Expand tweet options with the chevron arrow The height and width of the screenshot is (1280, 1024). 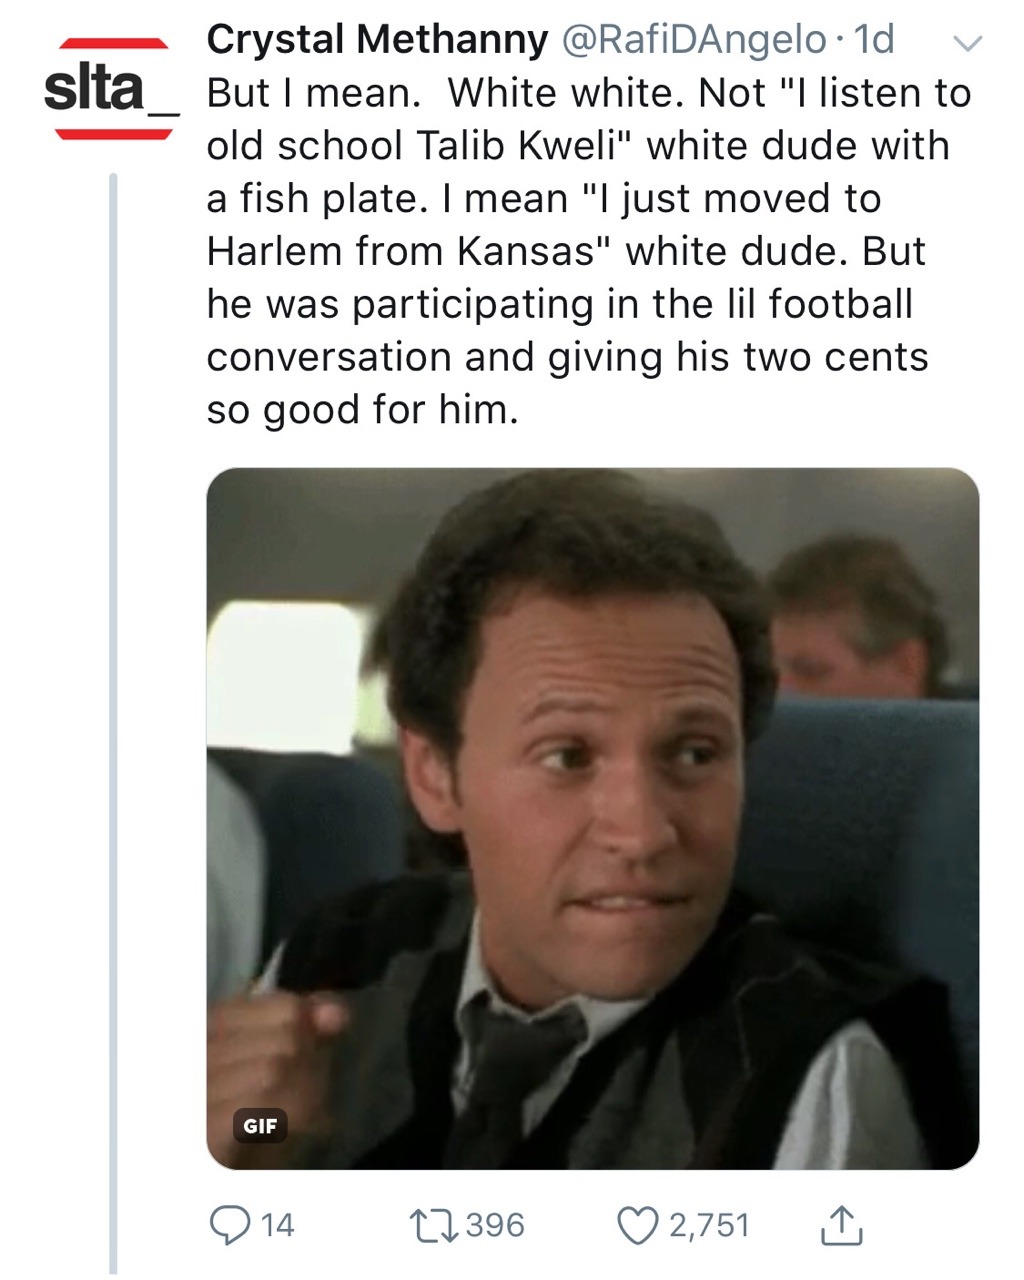tap(968, 43)
